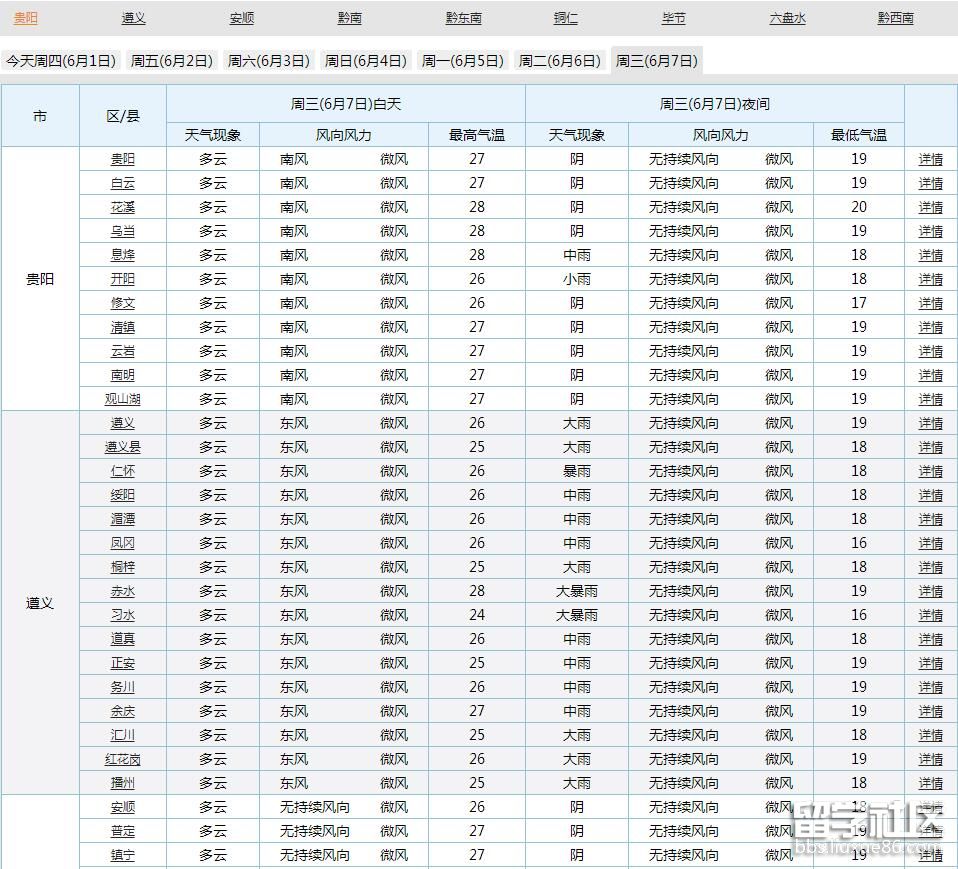
Task: Open the 普定 county link
Action: coord(122,831)
